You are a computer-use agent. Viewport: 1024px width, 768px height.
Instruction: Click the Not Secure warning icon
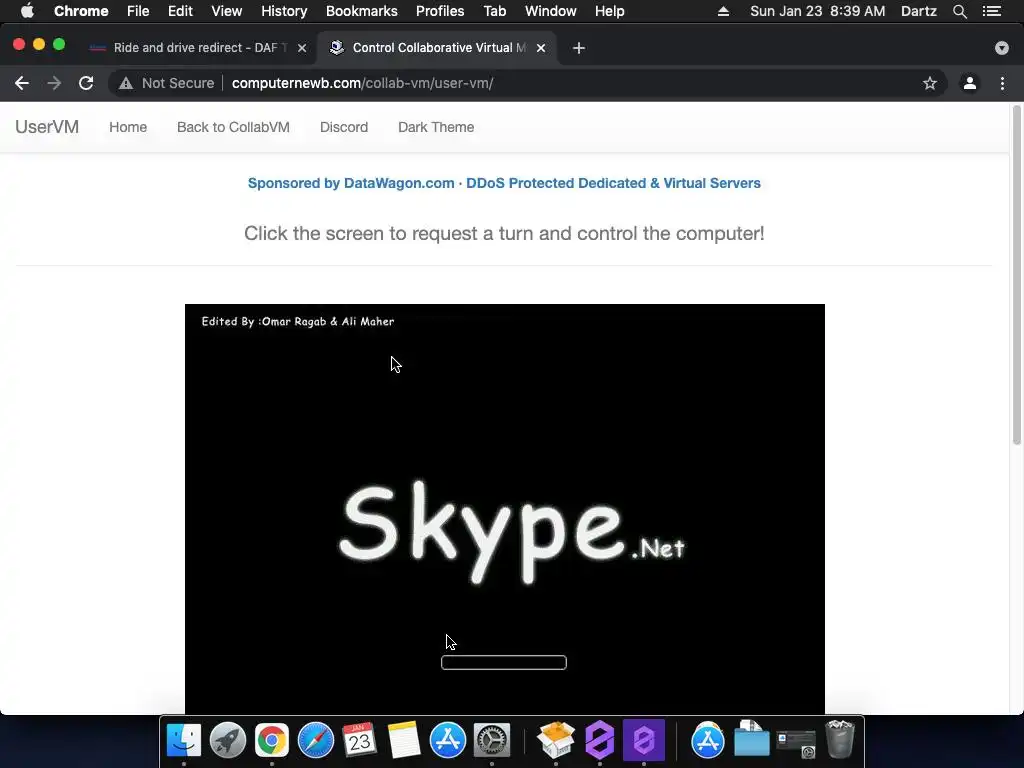coord(126,83)
